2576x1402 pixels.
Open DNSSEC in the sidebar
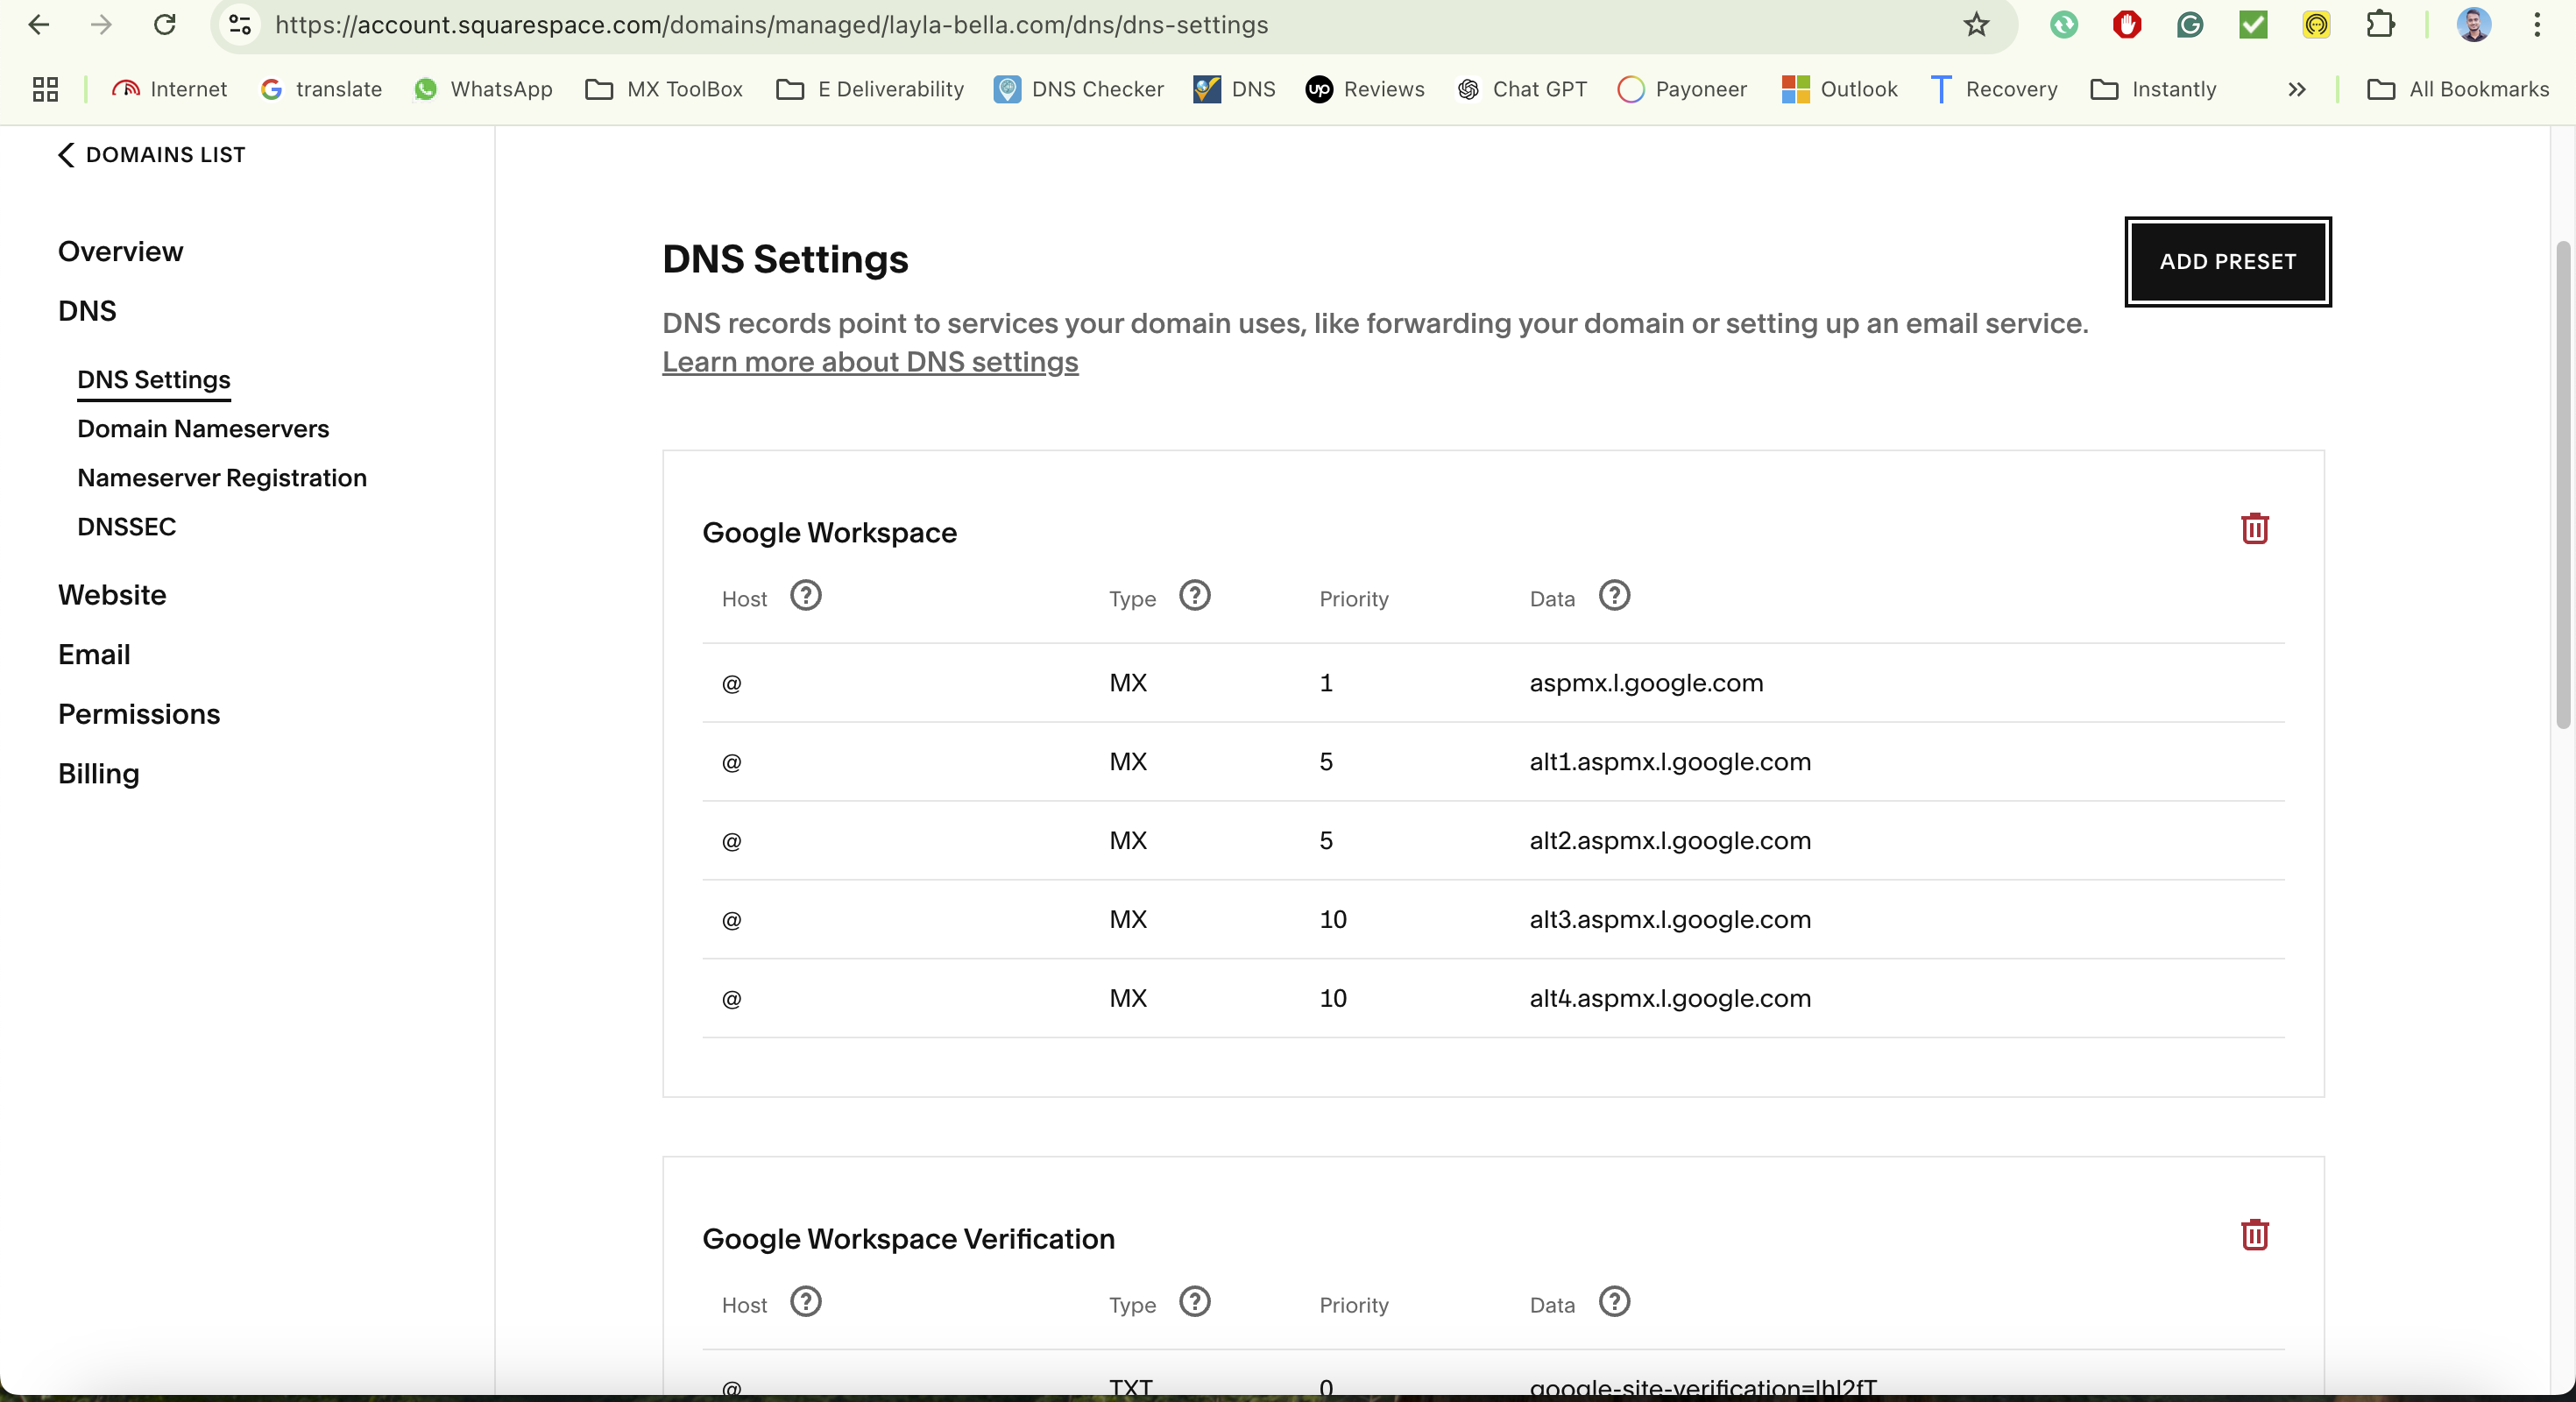(126, 527)
